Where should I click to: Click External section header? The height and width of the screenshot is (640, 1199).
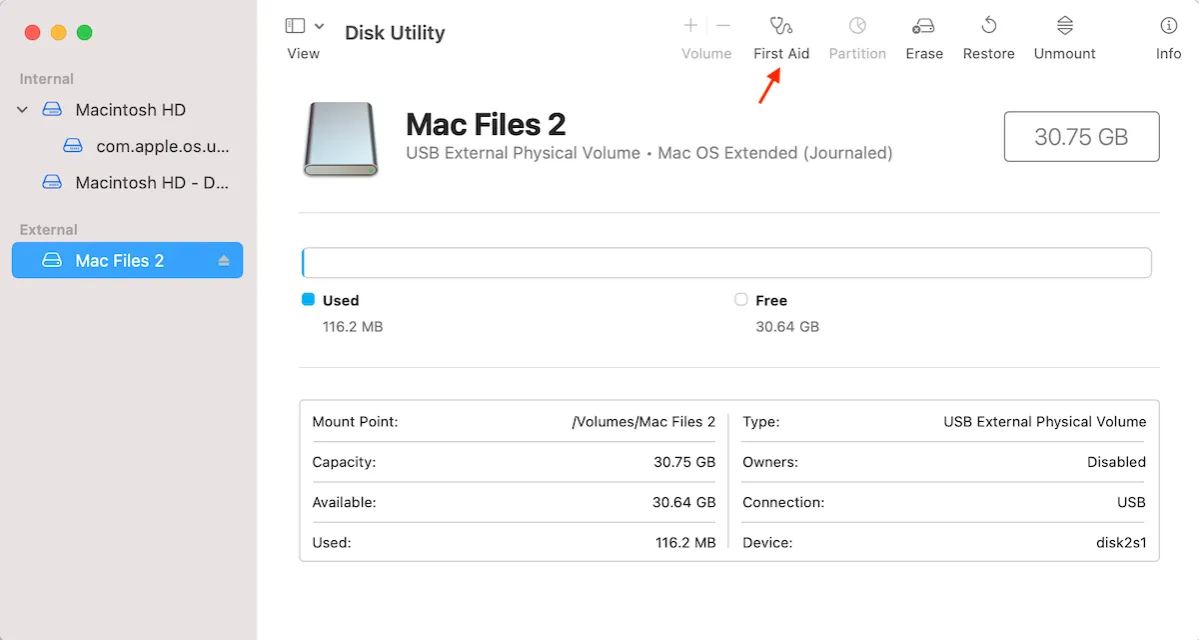48,229
